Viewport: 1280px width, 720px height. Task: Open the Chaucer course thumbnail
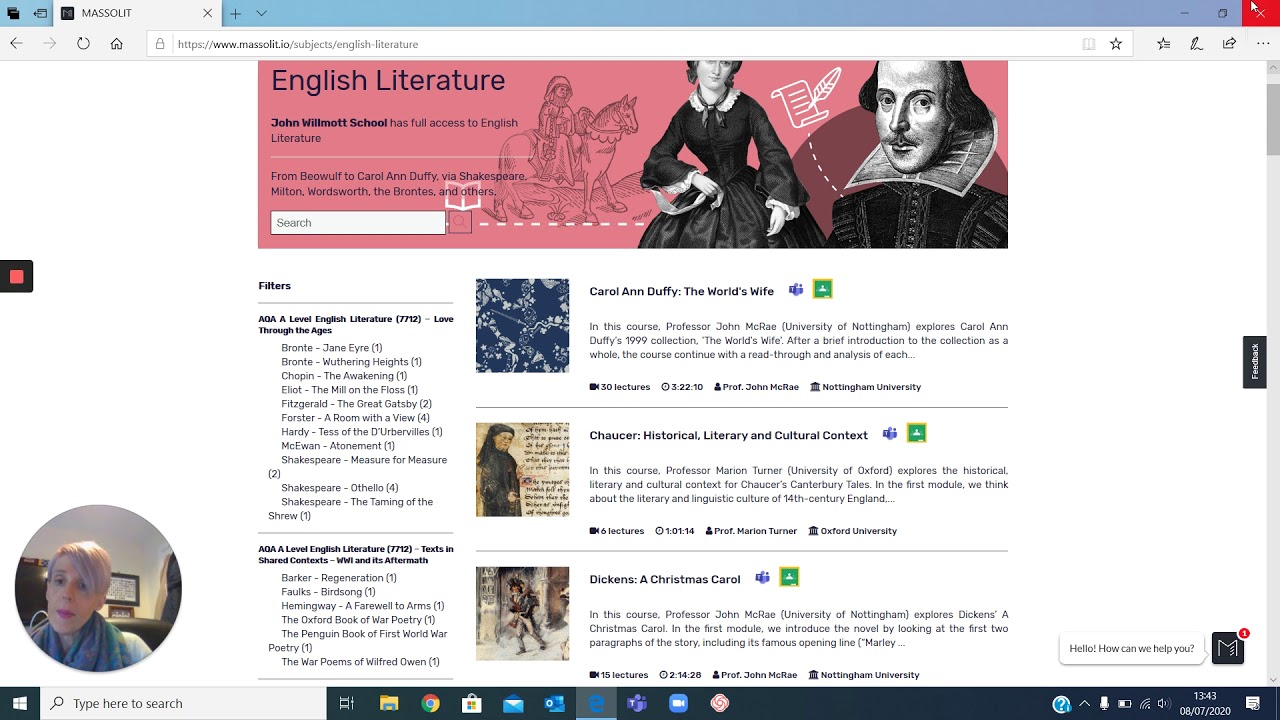click(522, 470)
